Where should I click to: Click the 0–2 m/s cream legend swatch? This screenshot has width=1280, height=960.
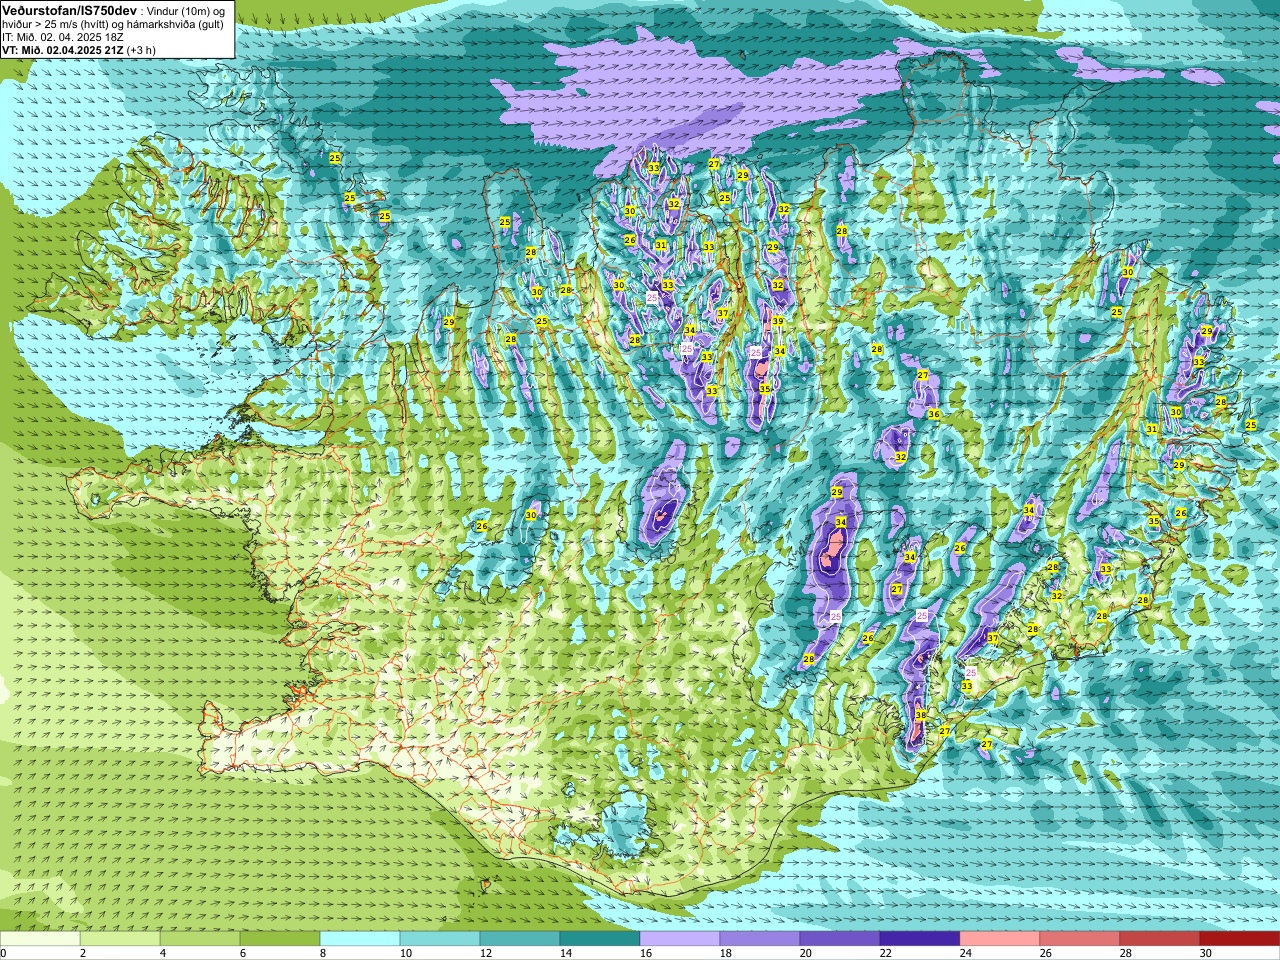tap(40, 939)
